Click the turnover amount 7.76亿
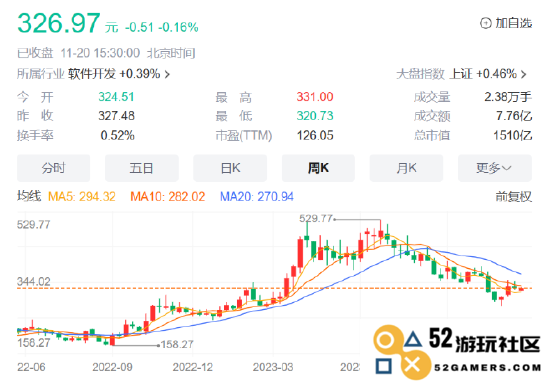The image size is (550, 385). pos(514,116)
